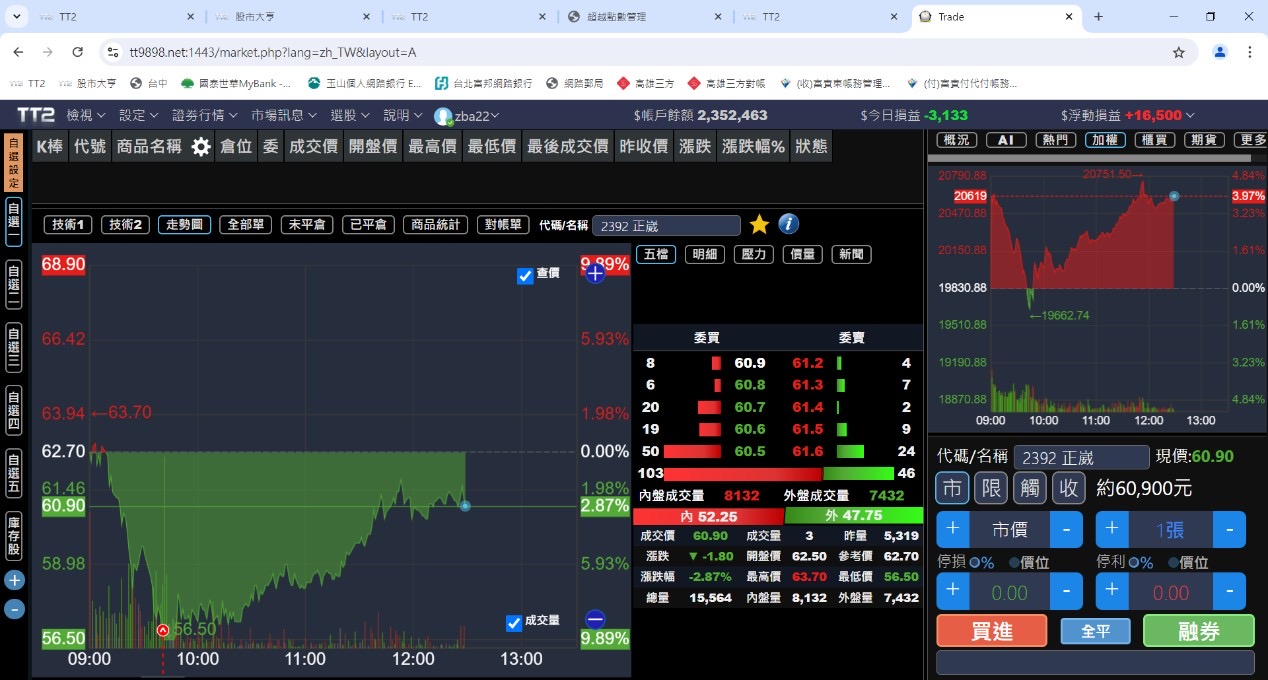Switch to 技術1 tab
The height and width of the screenshot is (680, 1268).
coord(70,225)
